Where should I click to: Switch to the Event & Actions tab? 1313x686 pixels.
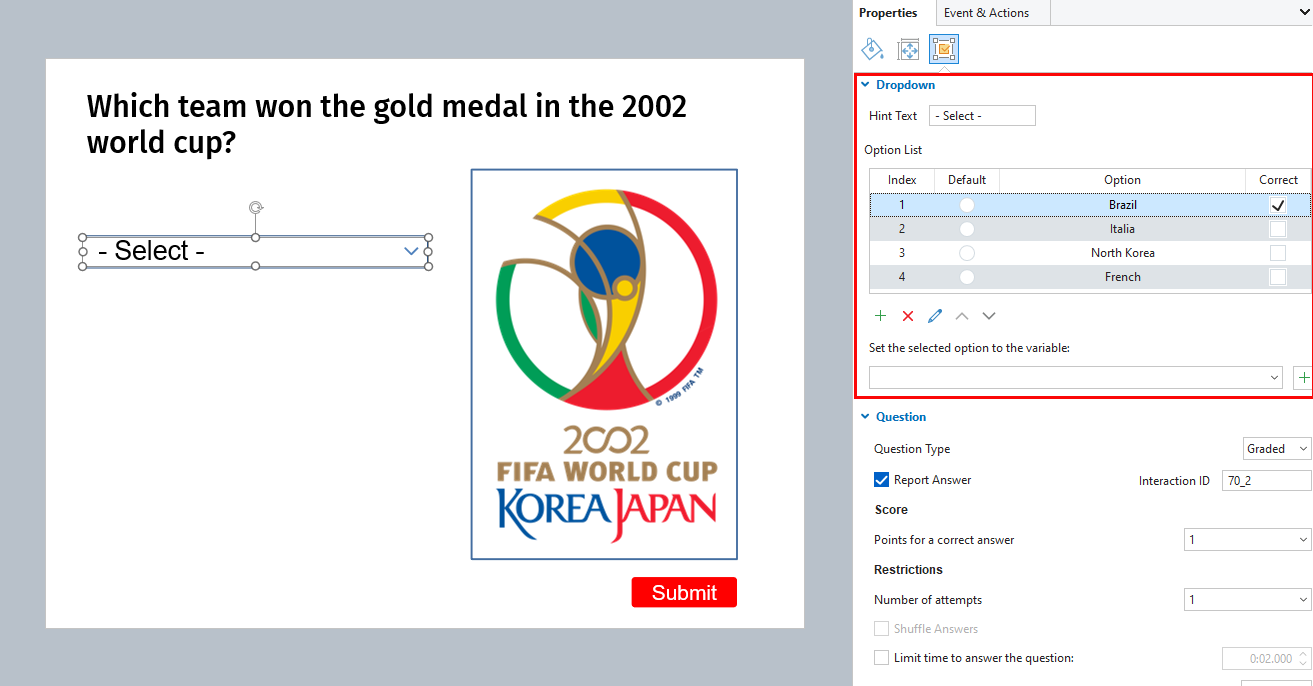986,13
